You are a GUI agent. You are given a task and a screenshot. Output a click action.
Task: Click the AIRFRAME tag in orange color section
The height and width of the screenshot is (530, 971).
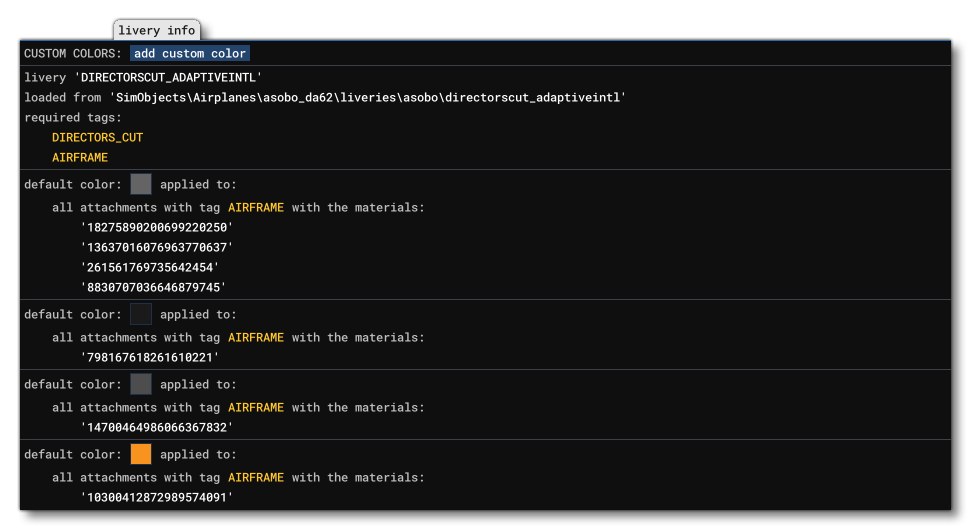(256, 477)
